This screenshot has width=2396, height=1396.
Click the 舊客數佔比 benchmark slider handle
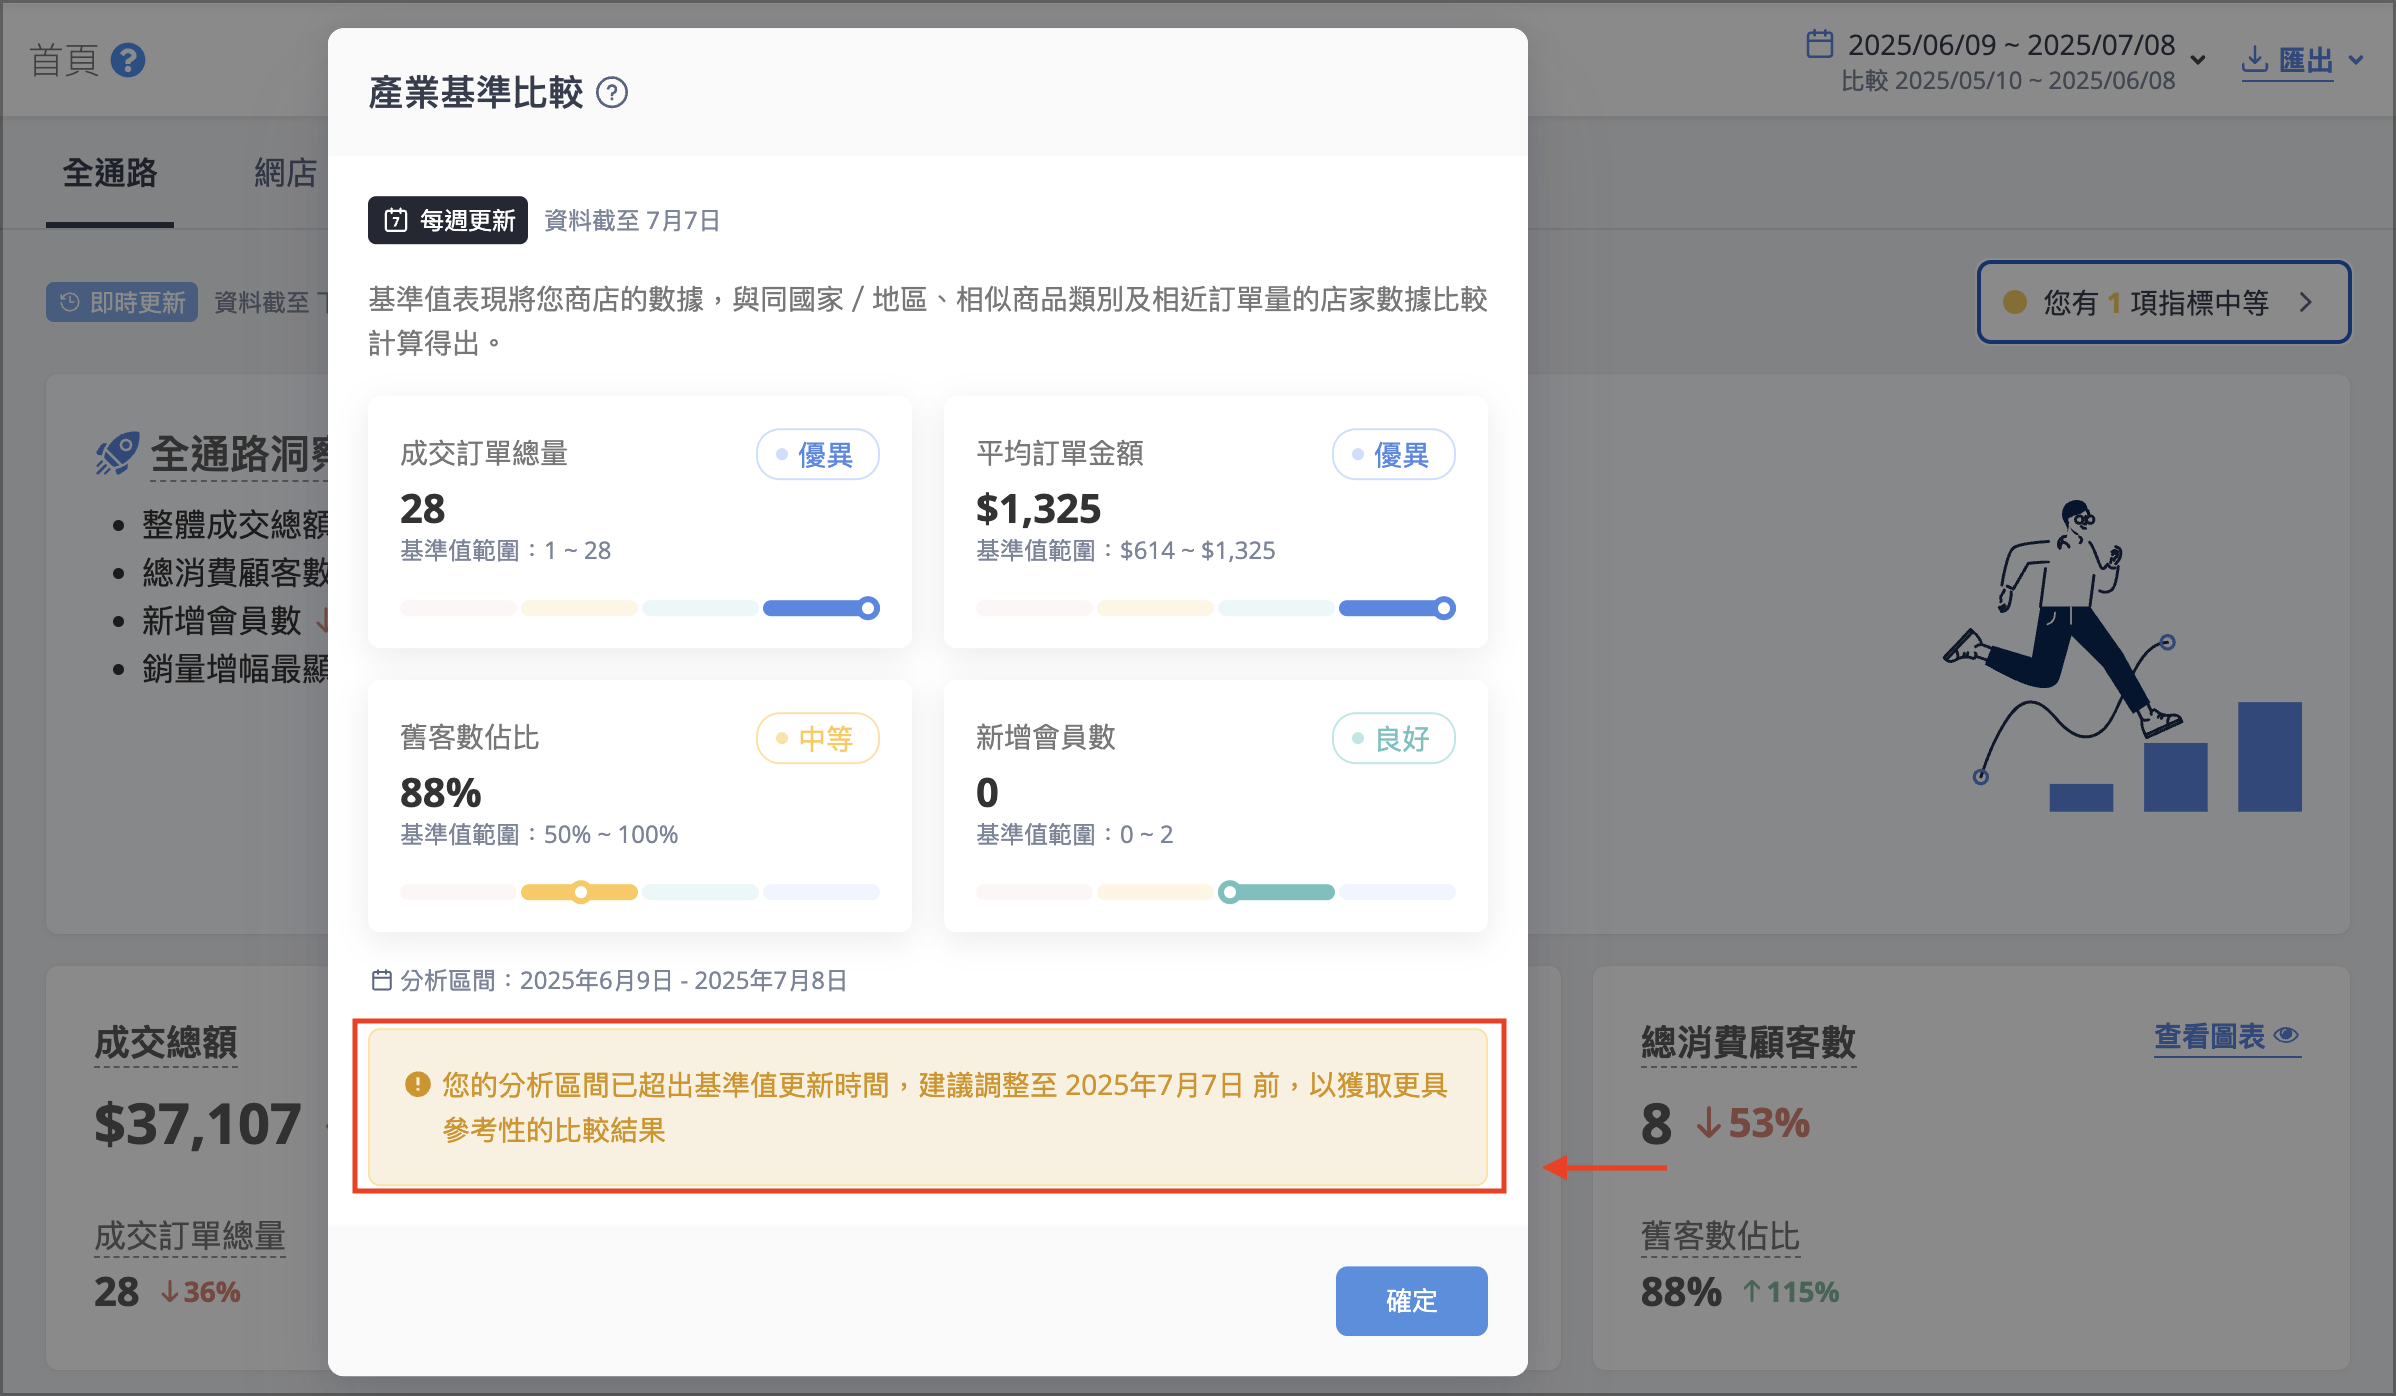[x=581, y=892]
